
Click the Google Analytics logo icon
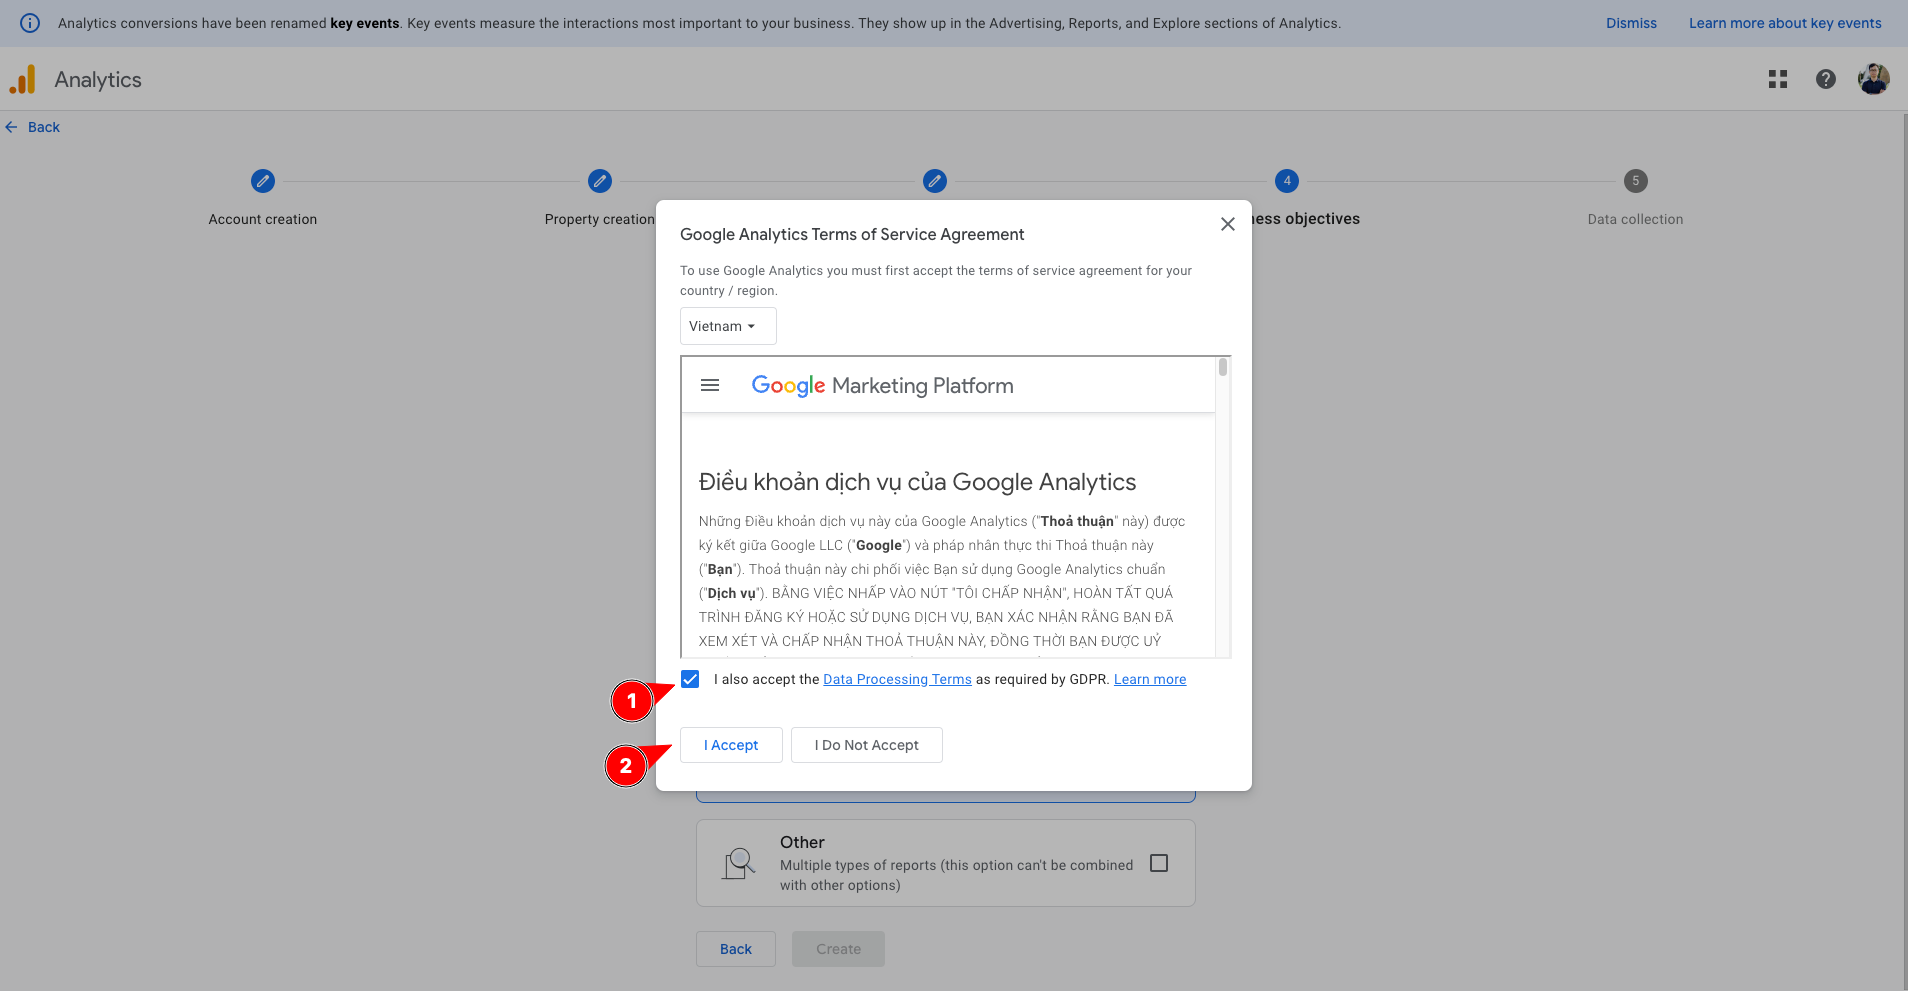[x=23, y=80]
